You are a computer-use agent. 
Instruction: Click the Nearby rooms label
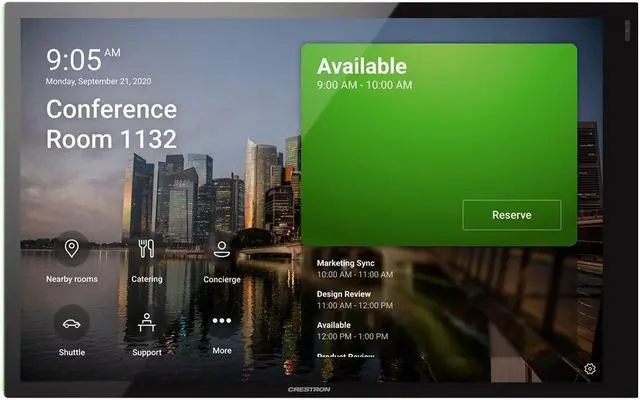(x=72, y=279)
